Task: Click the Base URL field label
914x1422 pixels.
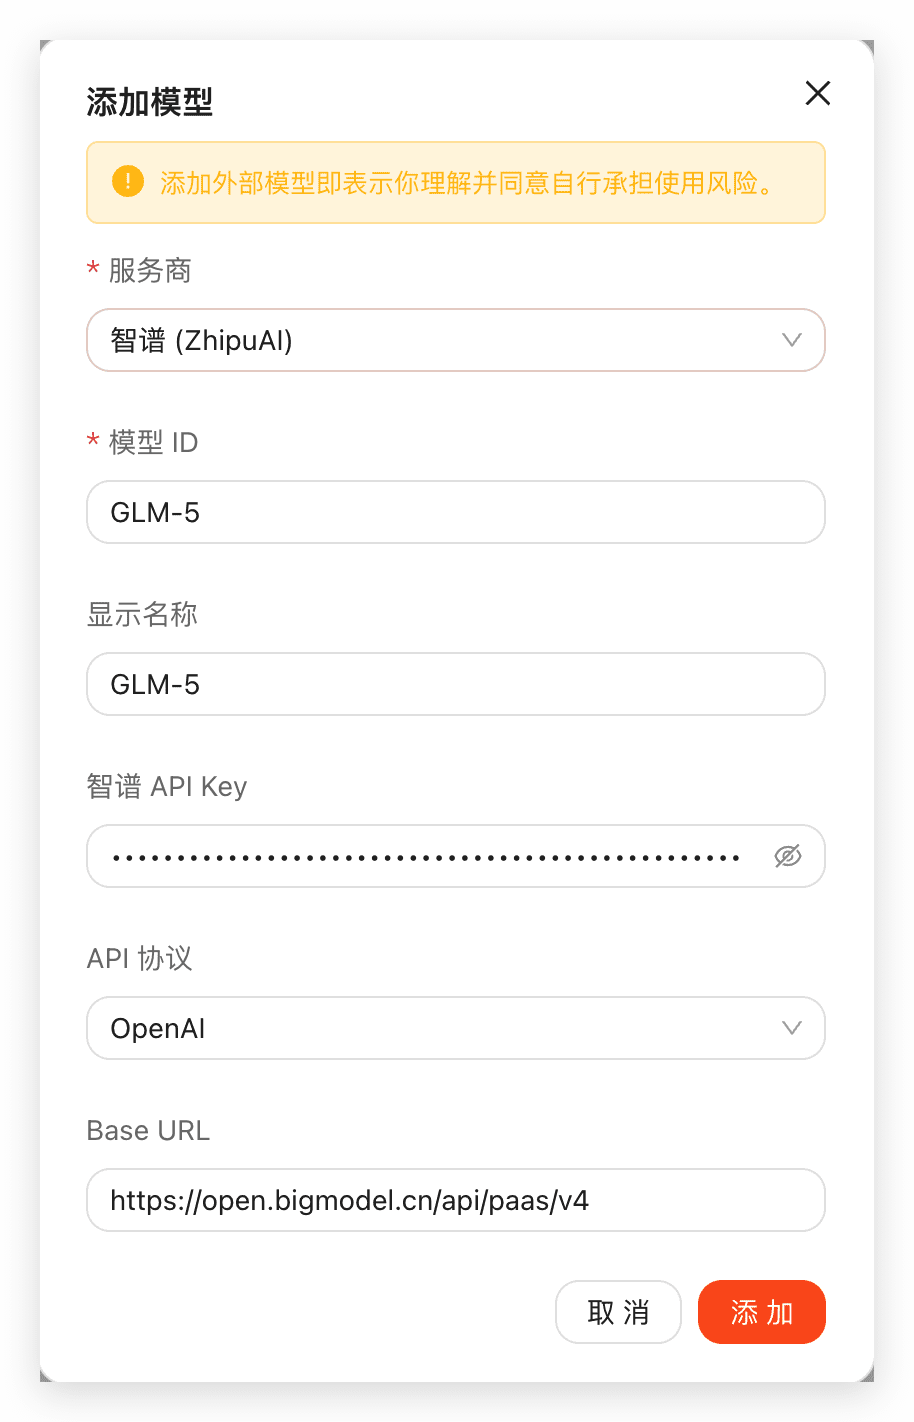Action: coord(148,1130)
